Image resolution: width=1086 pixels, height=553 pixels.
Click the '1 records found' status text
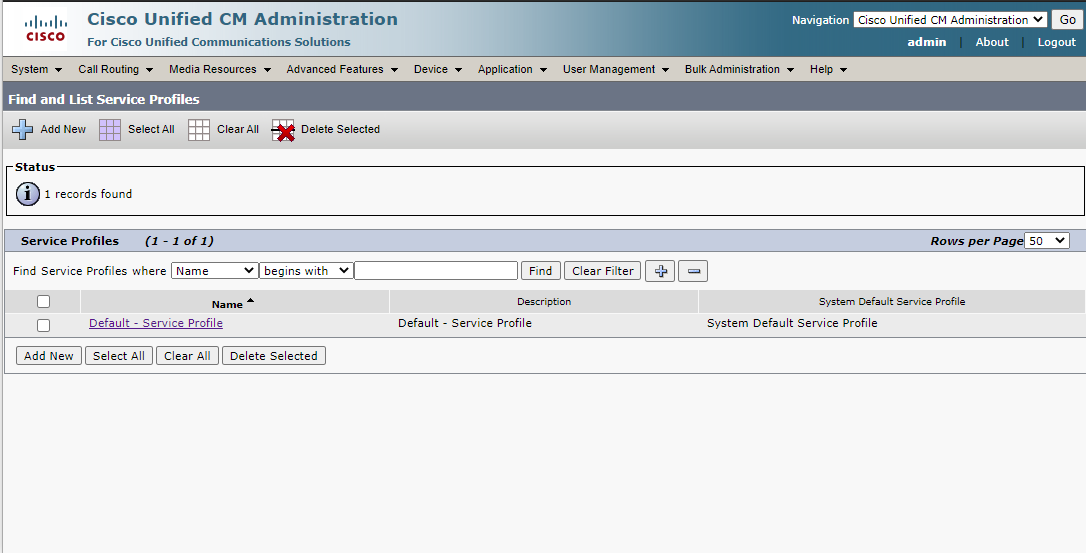pos(88,194)
